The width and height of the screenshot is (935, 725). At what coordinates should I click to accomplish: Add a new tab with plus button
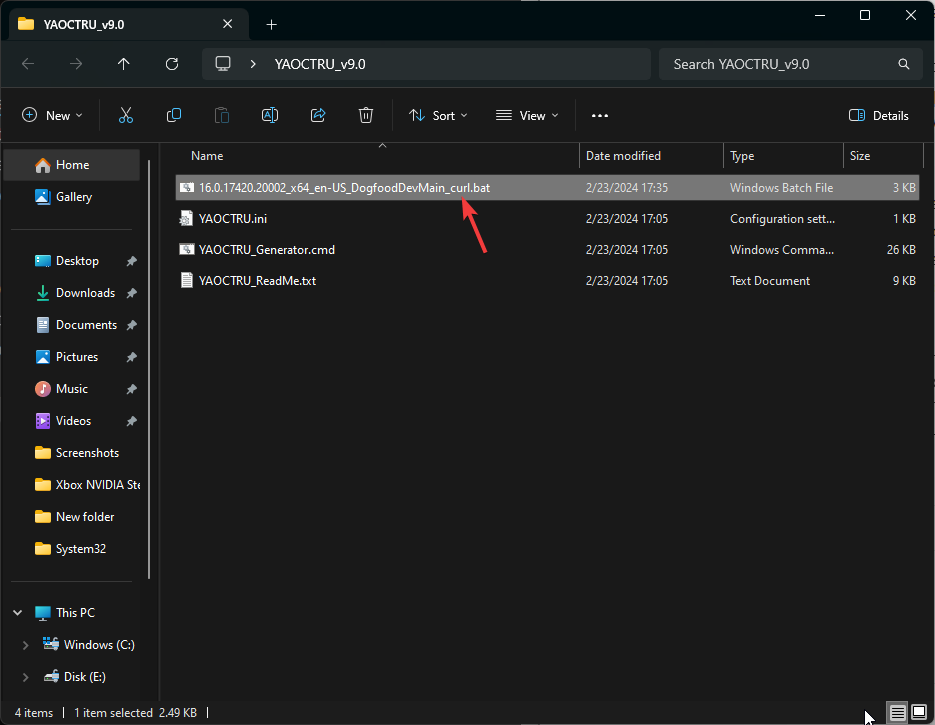click(x=271, y=24)
